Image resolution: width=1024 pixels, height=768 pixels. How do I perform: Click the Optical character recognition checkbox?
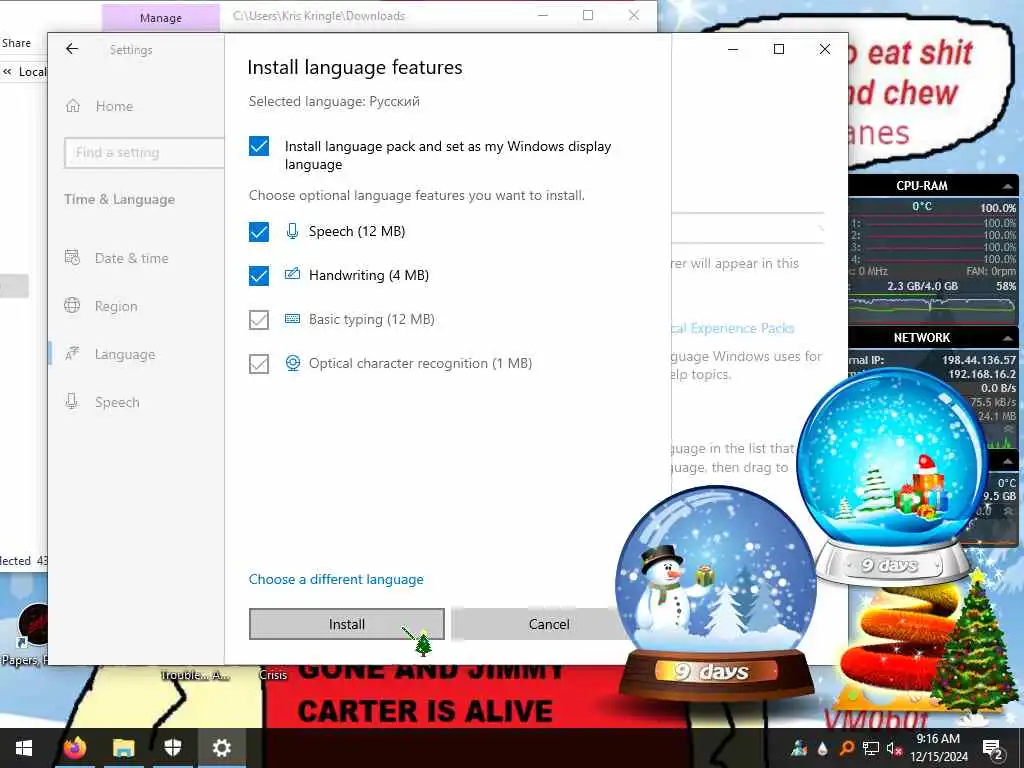pyautogui.click(x=259, y=364)
